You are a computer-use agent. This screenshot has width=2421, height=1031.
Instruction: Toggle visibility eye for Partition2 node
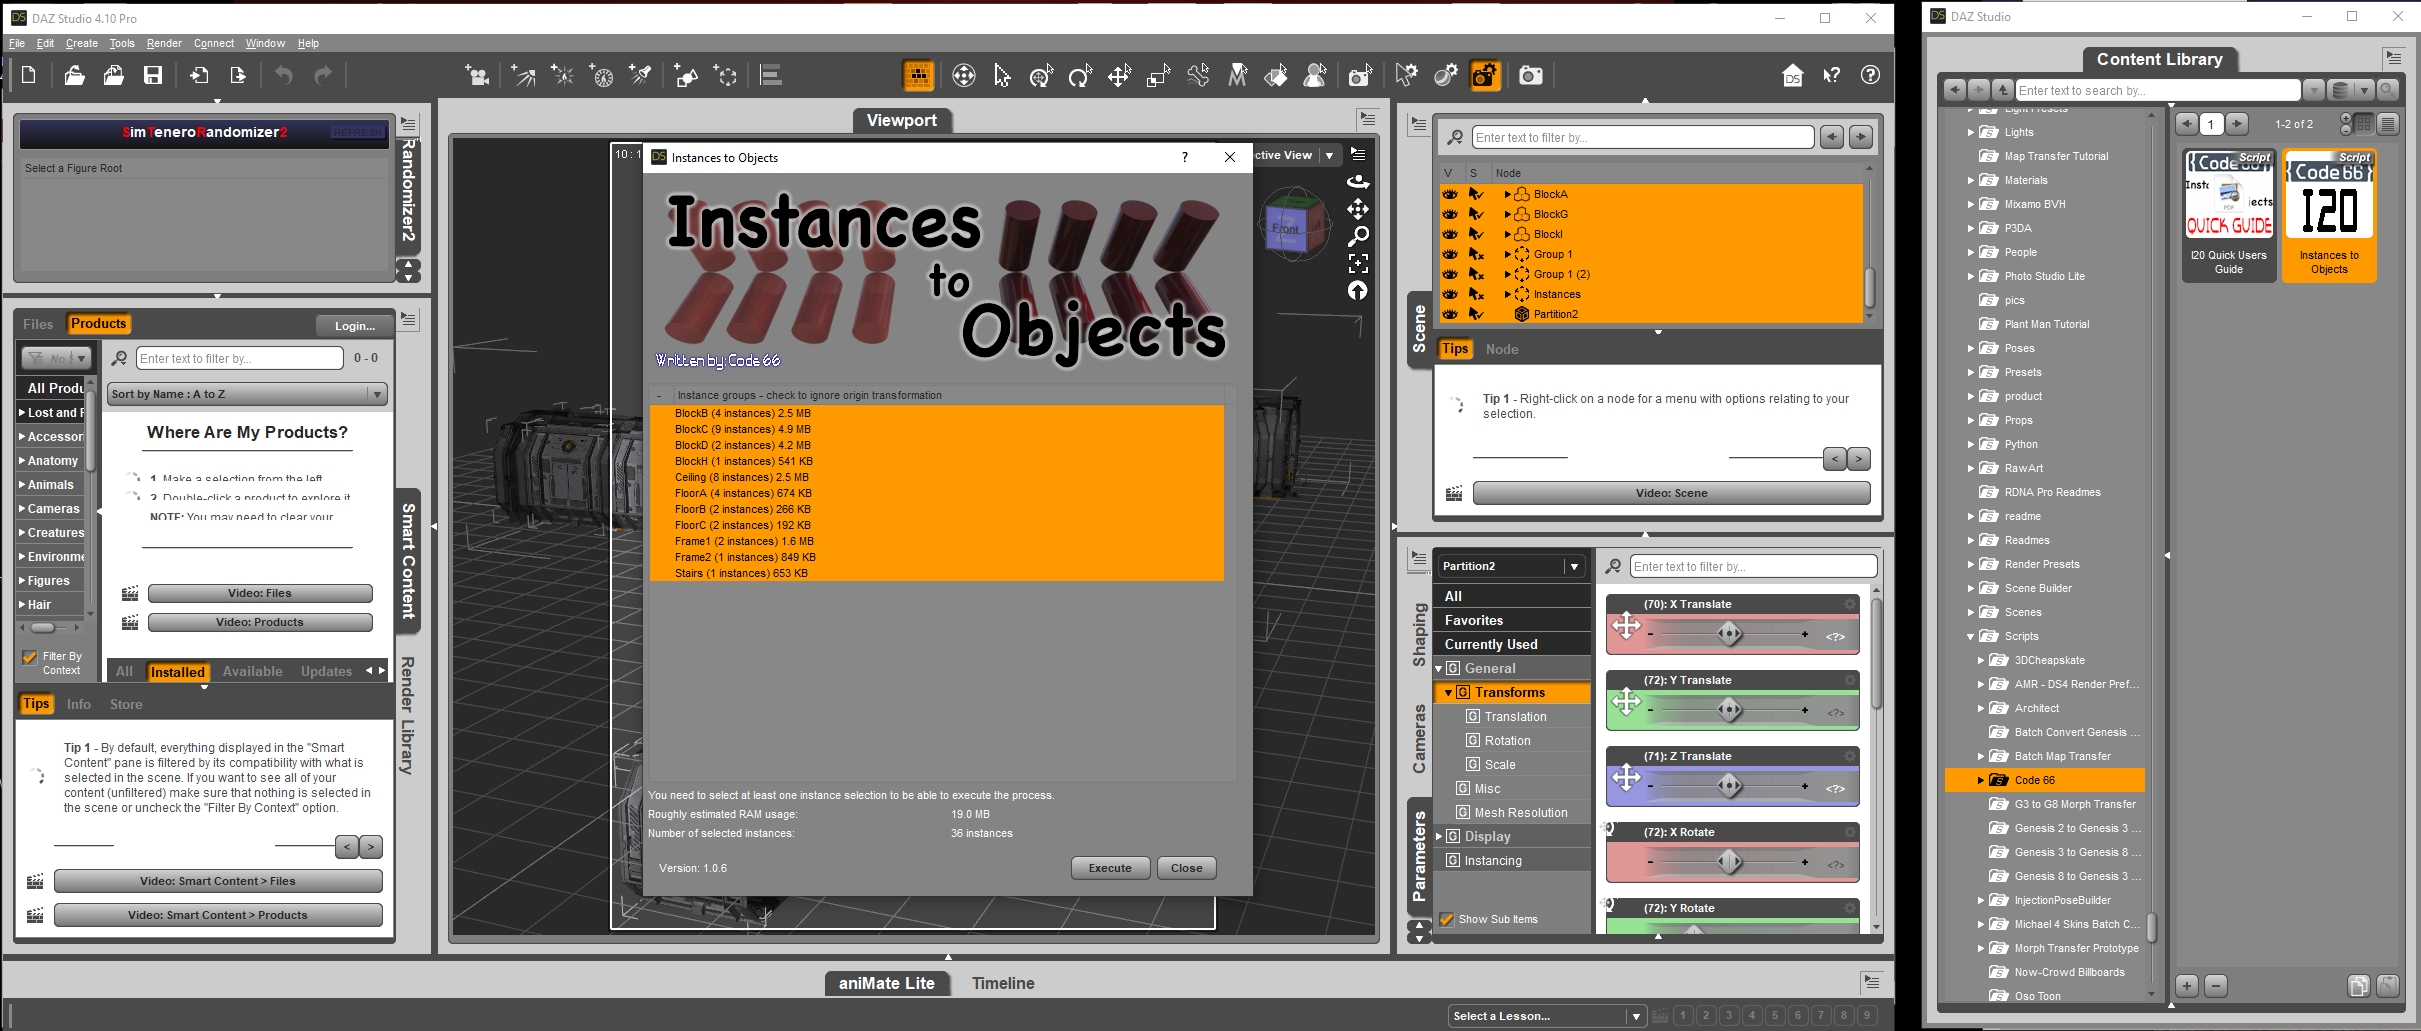pos(1450,314)
